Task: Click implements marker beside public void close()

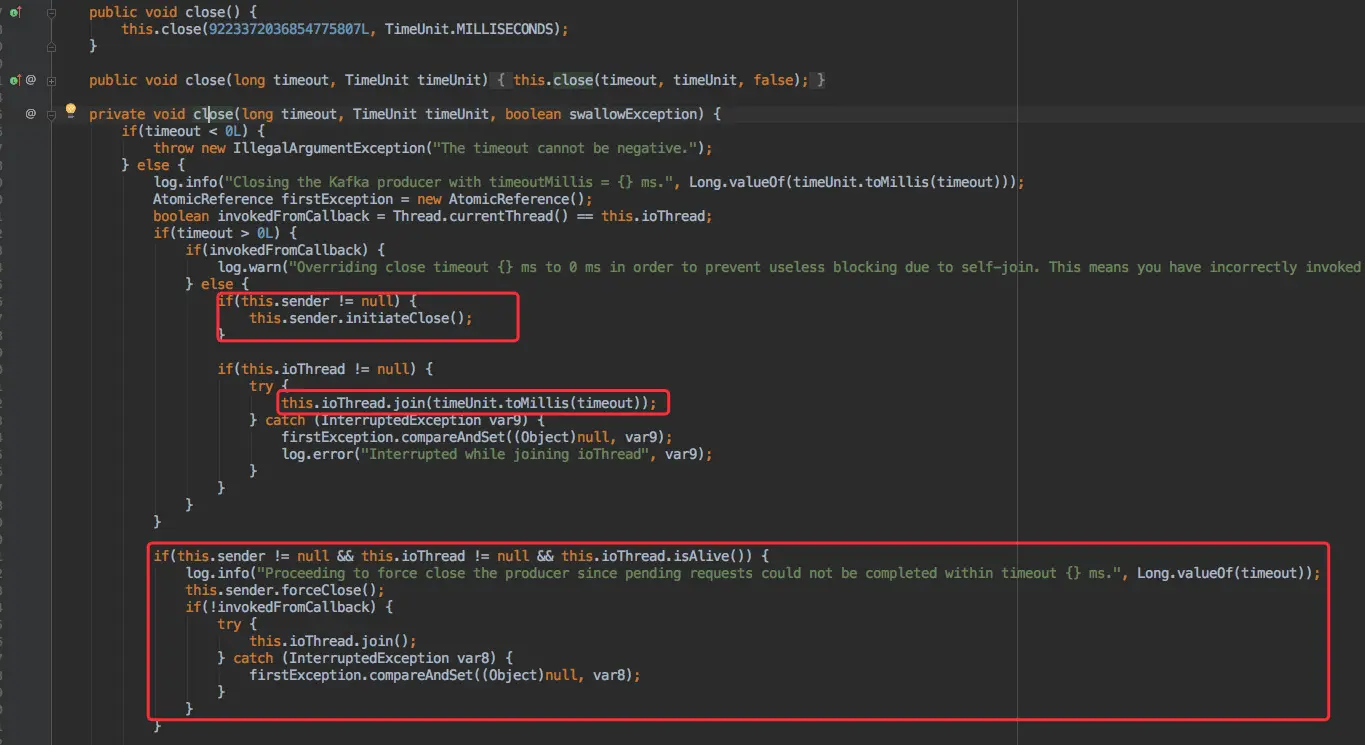Action: [x=15, y=13]
